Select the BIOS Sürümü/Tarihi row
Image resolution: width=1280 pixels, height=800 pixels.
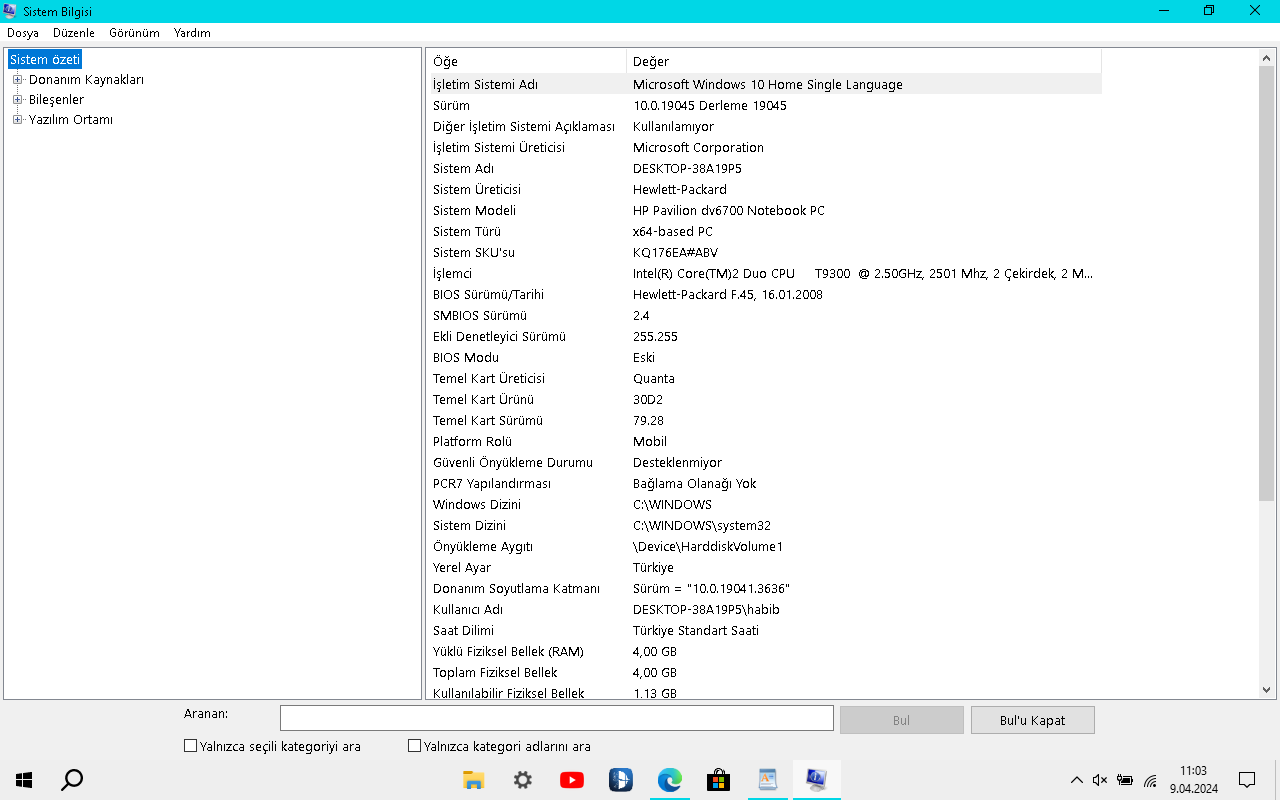pos(765,294)
